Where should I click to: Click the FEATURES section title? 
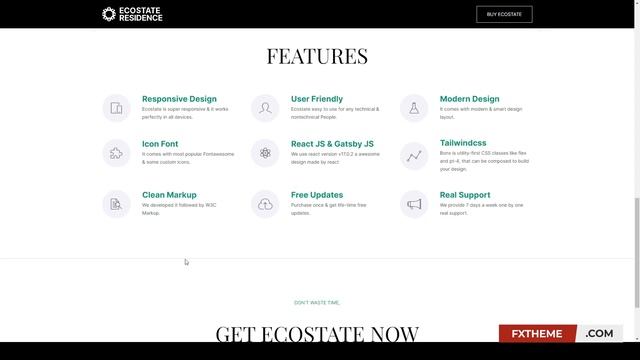click(x=317, y=56)
